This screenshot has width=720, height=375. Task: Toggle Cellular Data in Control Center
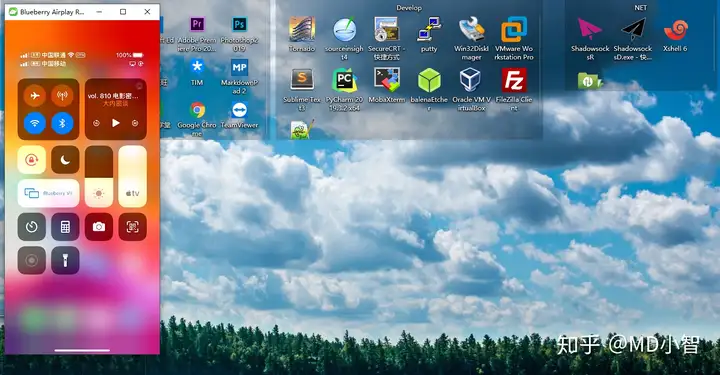pyautogui.click(x=62, y=95)
